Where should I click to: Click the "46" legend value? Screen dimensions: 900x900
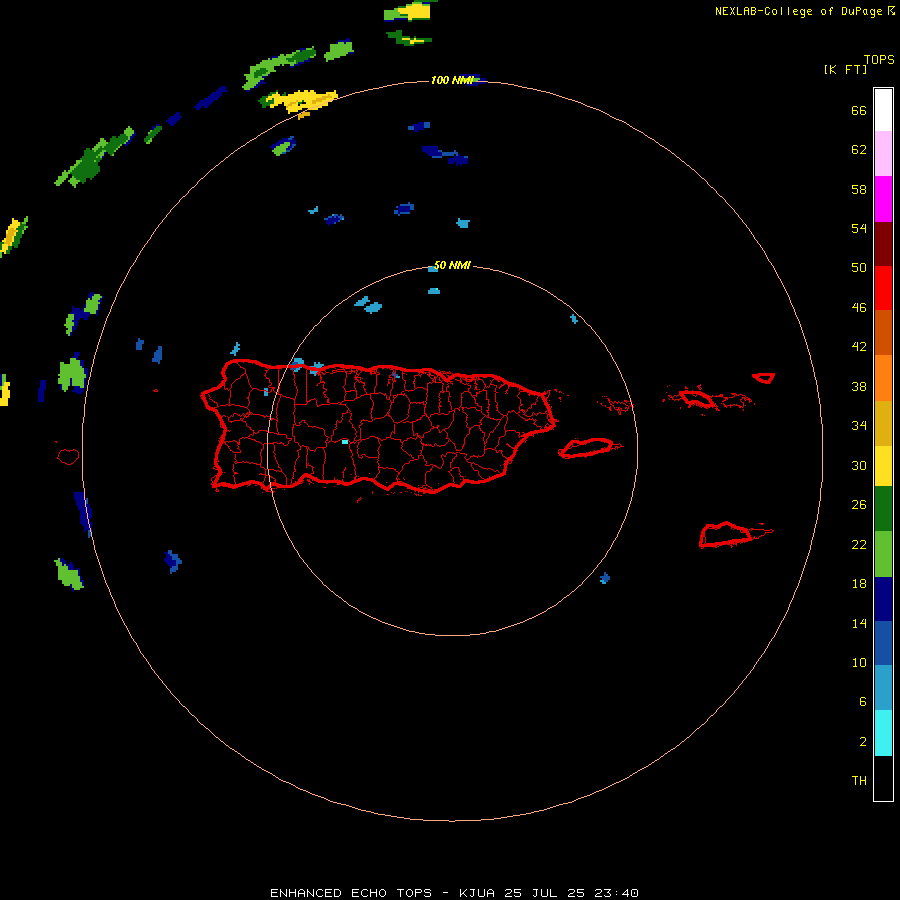click(x=859, y=308)
